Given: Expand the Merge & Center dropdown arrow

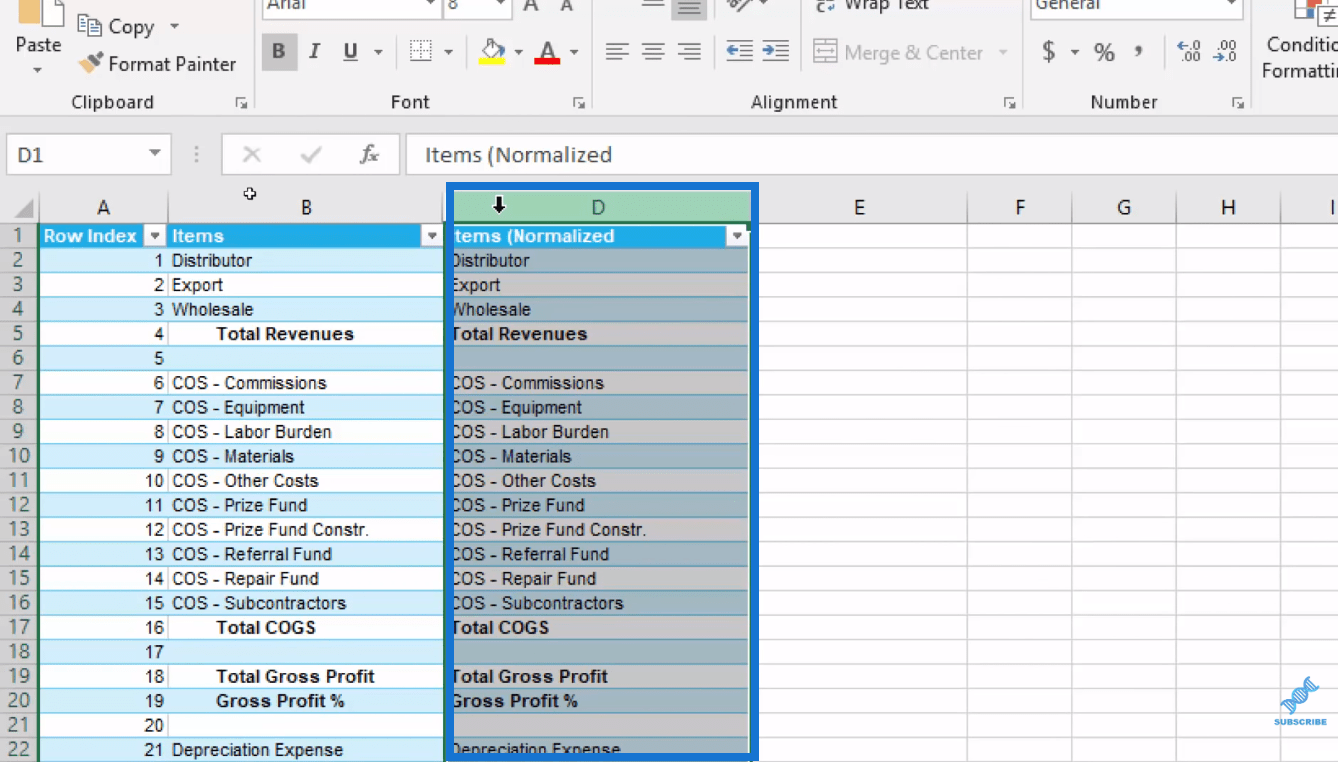Looking at the screenshot, I should [1002, 52].
